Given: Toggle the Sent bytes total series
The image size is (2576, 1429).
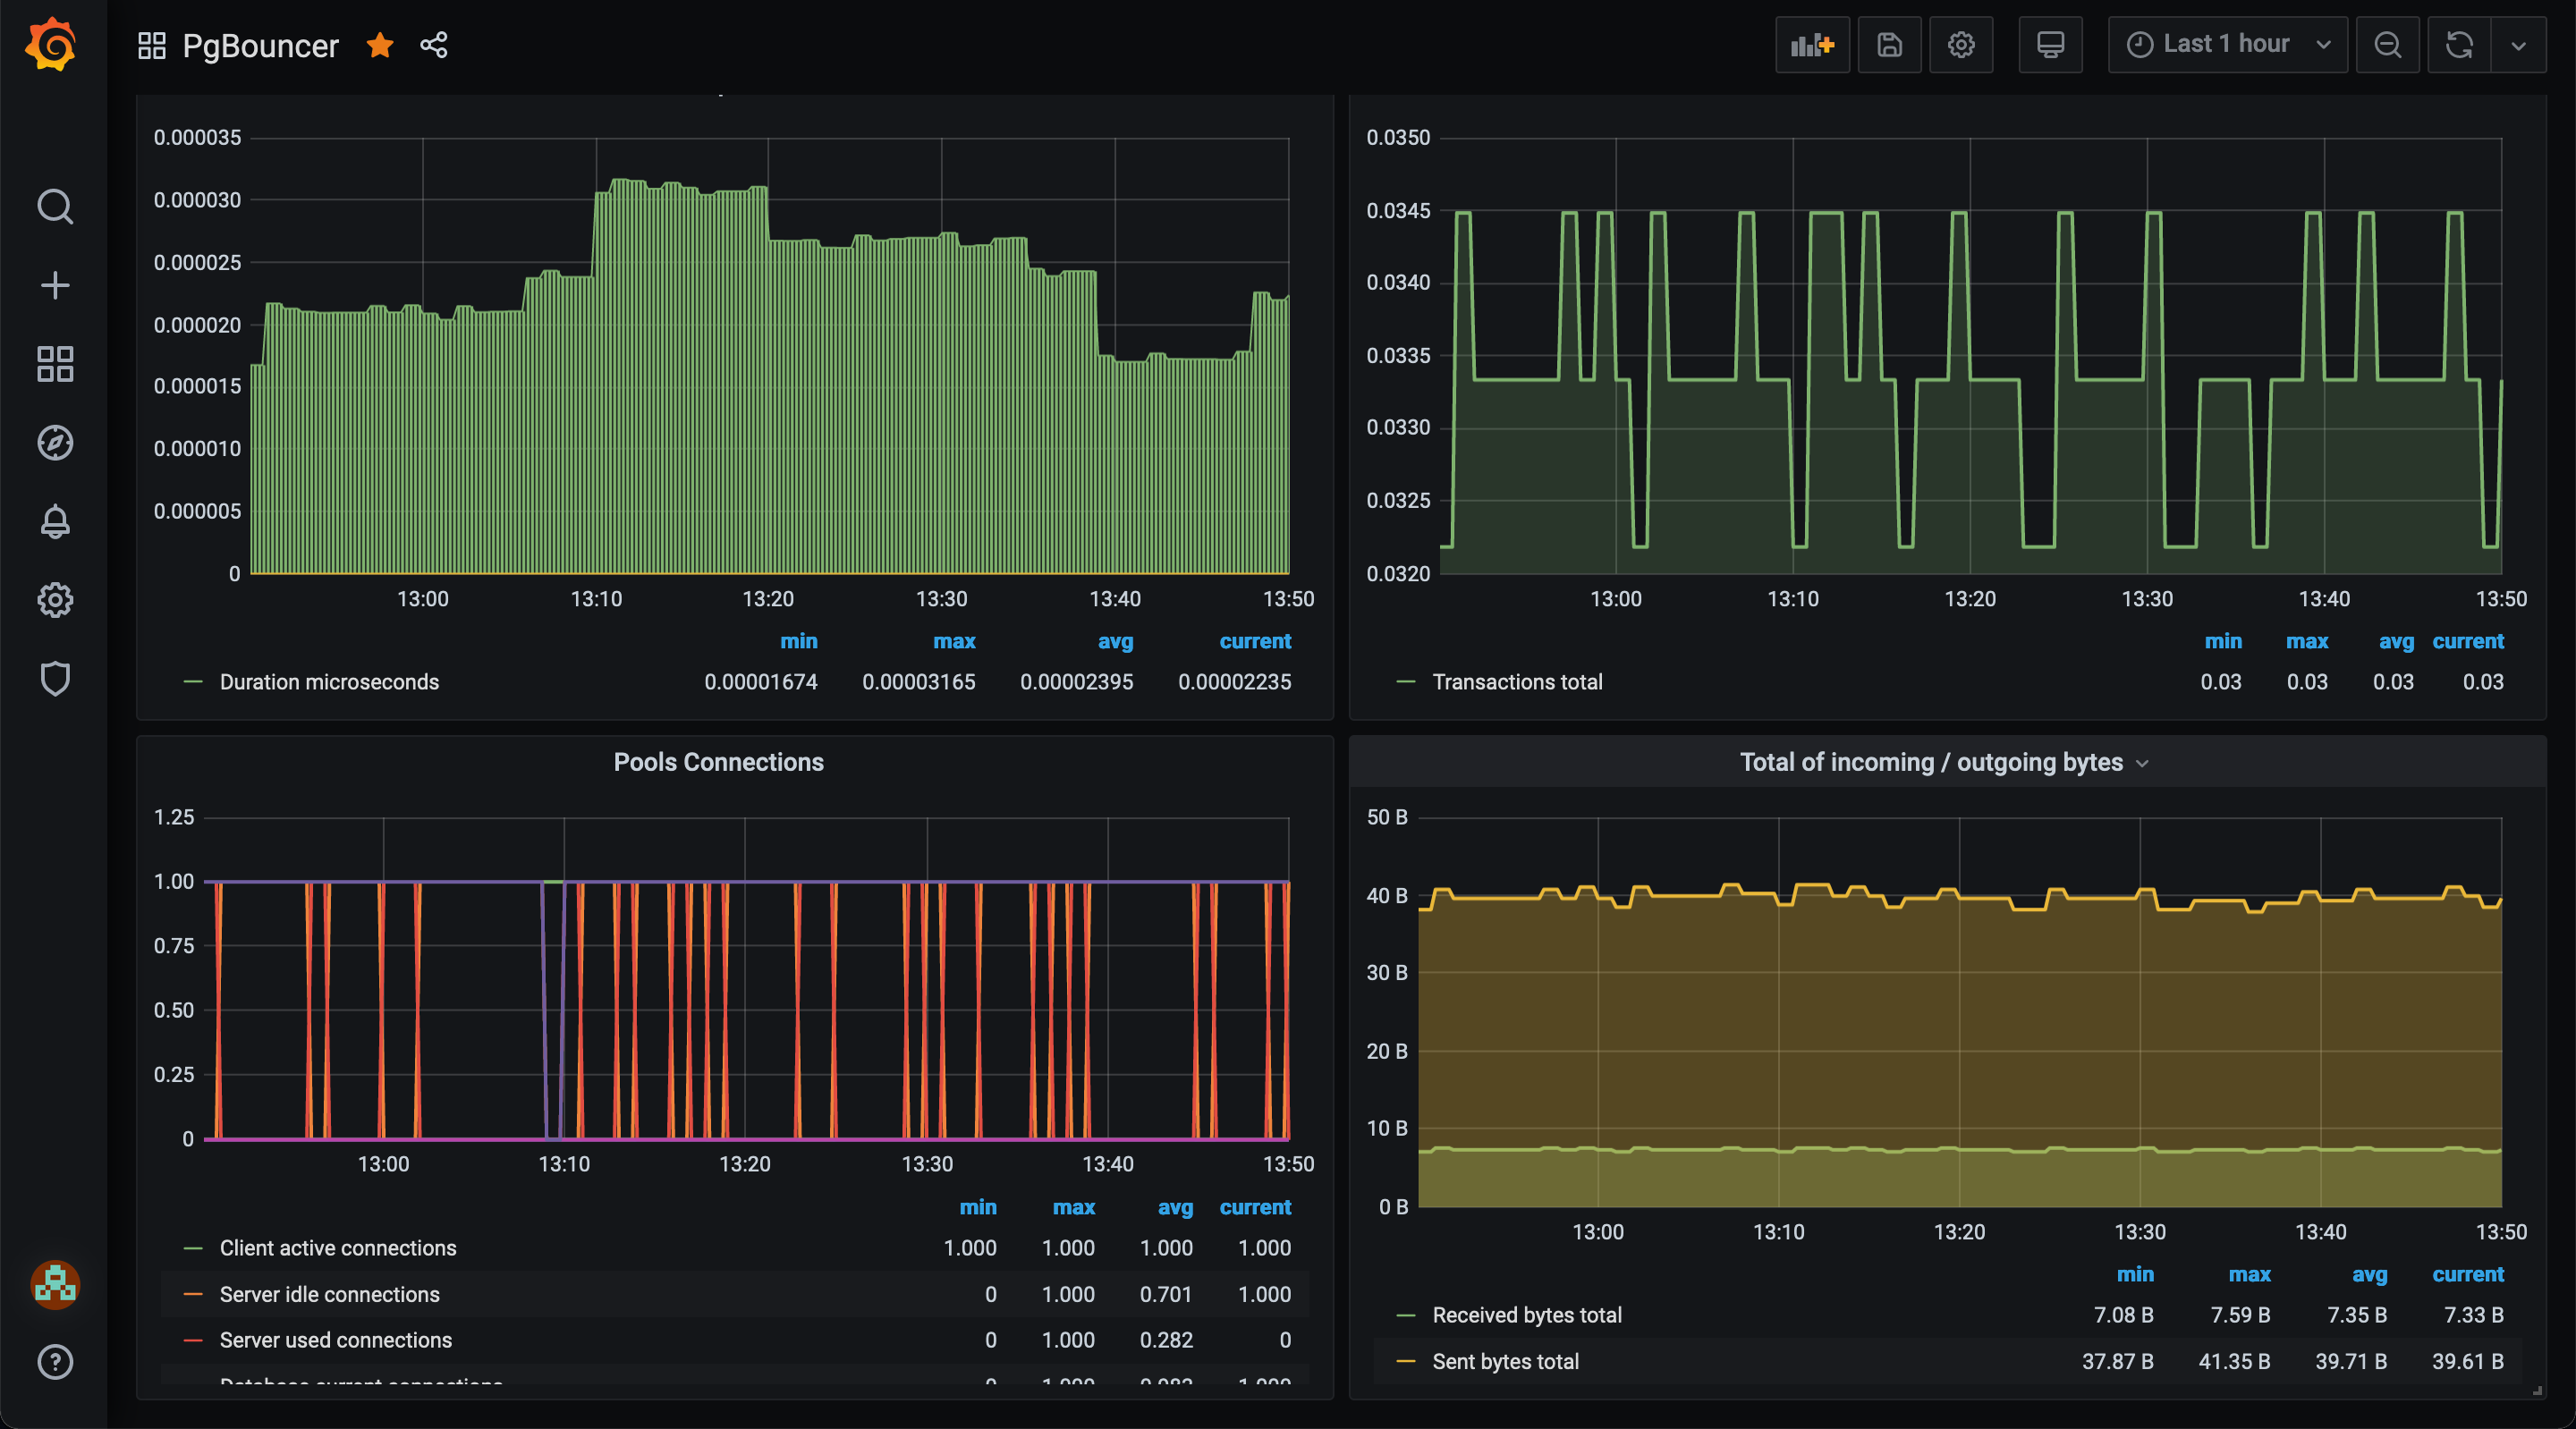Looking at the screenshot, I should click(1505, 1361).
